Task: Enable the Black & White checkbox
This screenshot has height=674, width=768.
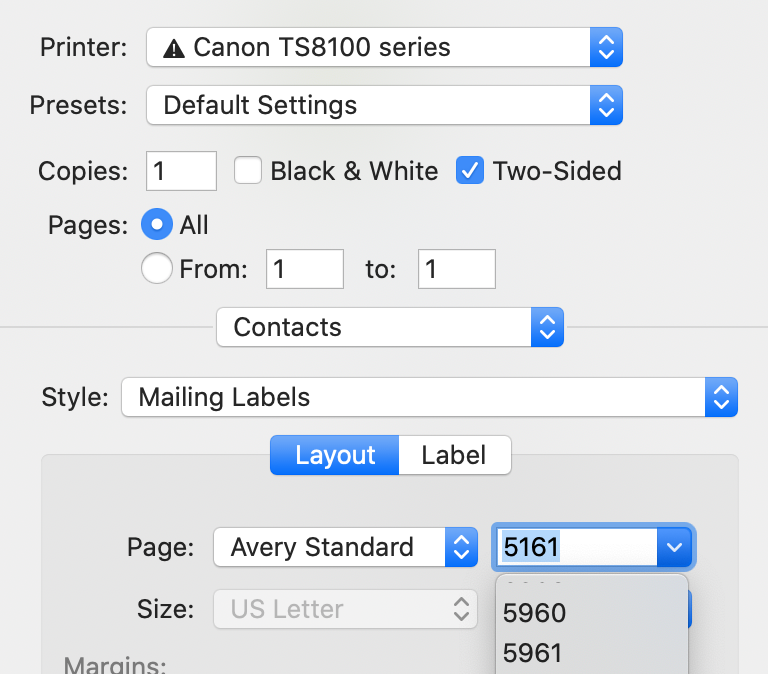Action: [248, 171]
